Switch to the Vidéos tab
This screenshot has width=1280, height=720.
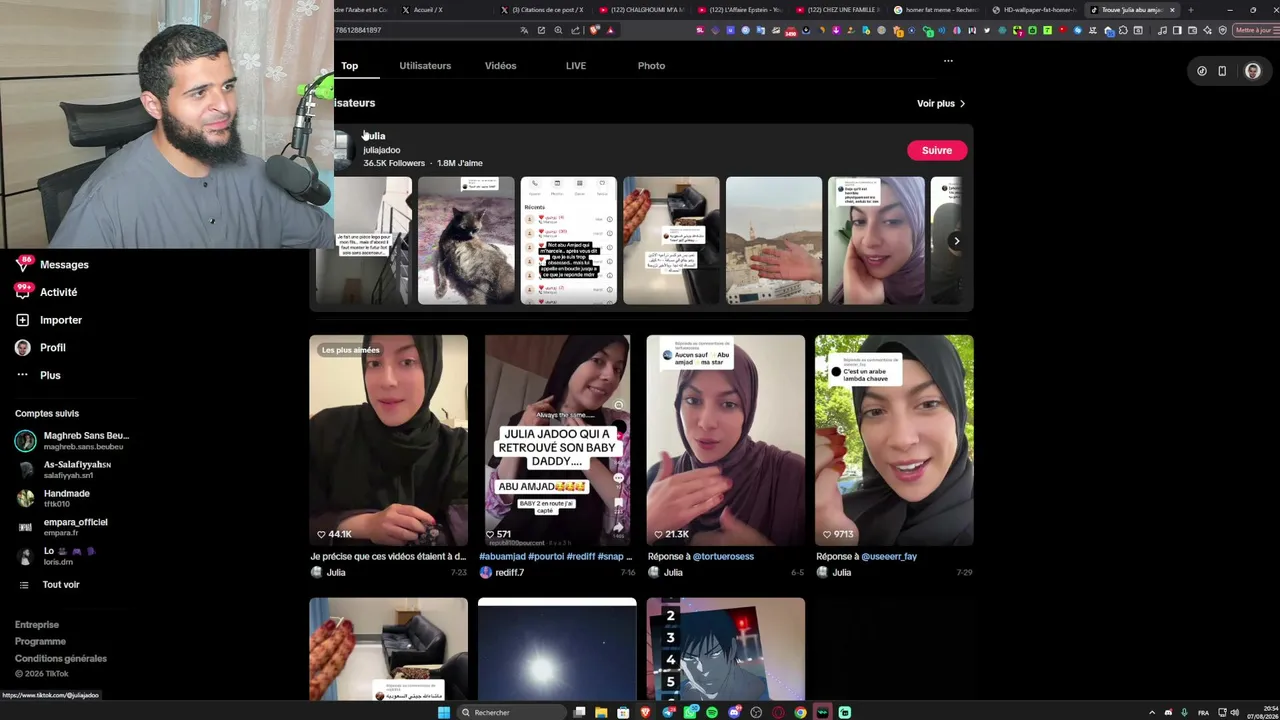click(x=501, y=66)
